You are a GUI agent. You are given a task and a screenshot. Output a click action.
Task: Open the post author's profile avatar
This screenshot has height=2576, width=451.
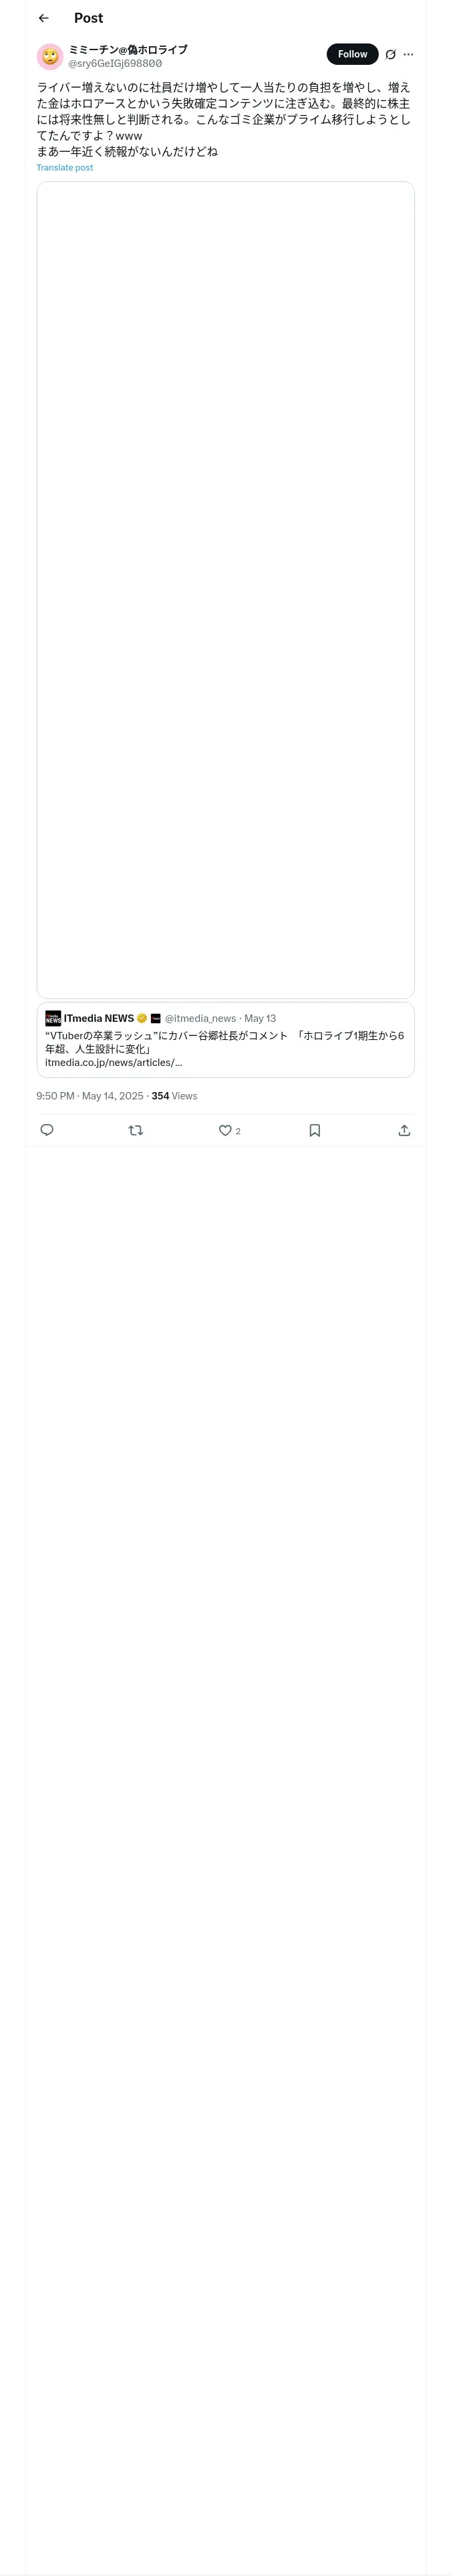[50, 56]
